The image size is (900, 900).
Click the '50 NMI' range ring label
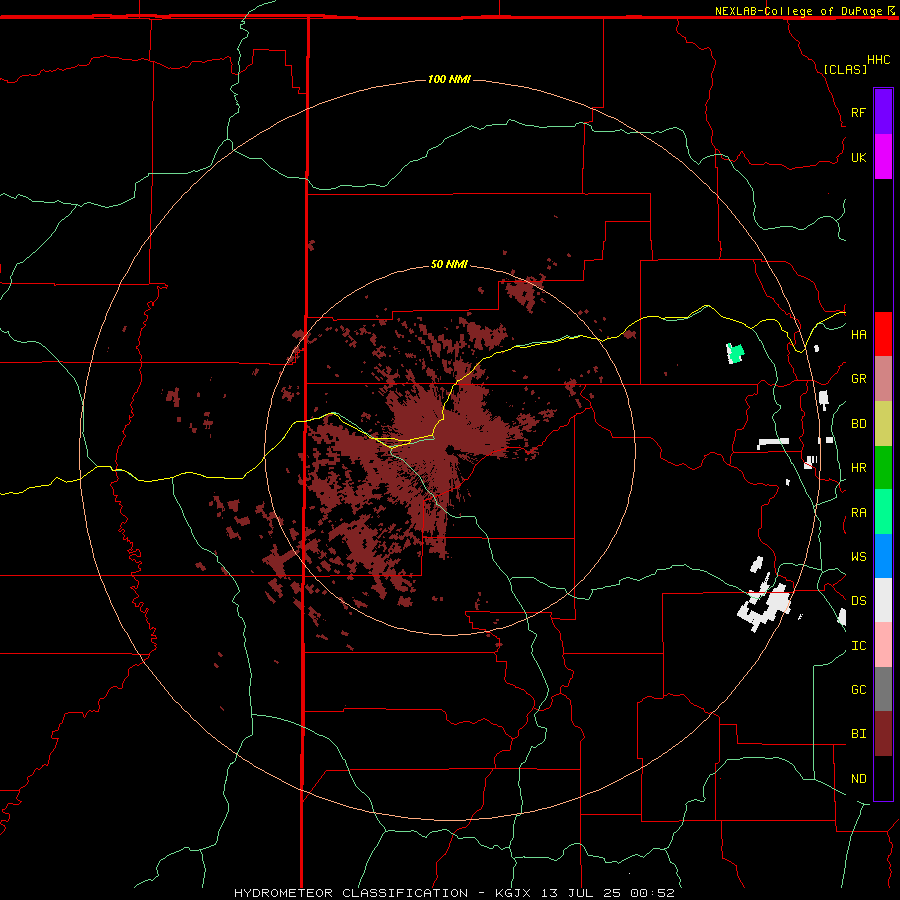pos(449,264)
